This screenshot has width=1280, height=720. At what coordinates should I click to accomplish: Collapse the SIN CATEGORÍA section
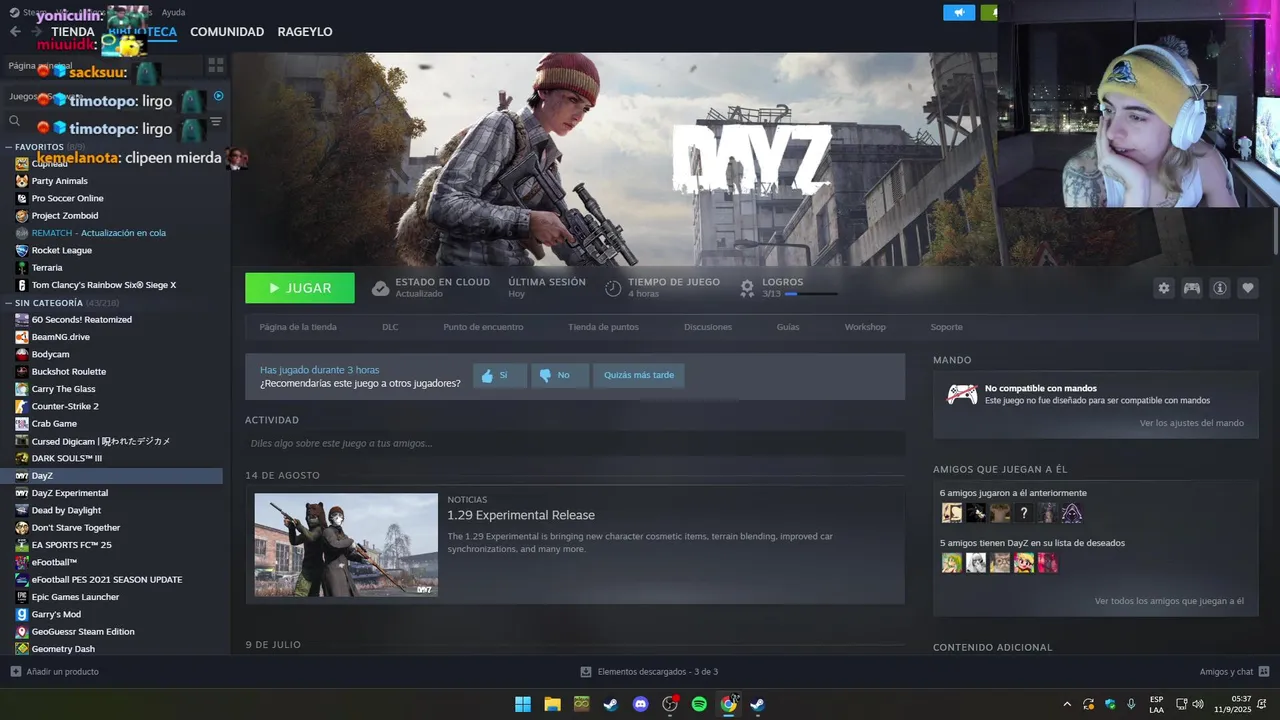click(9, 303)
